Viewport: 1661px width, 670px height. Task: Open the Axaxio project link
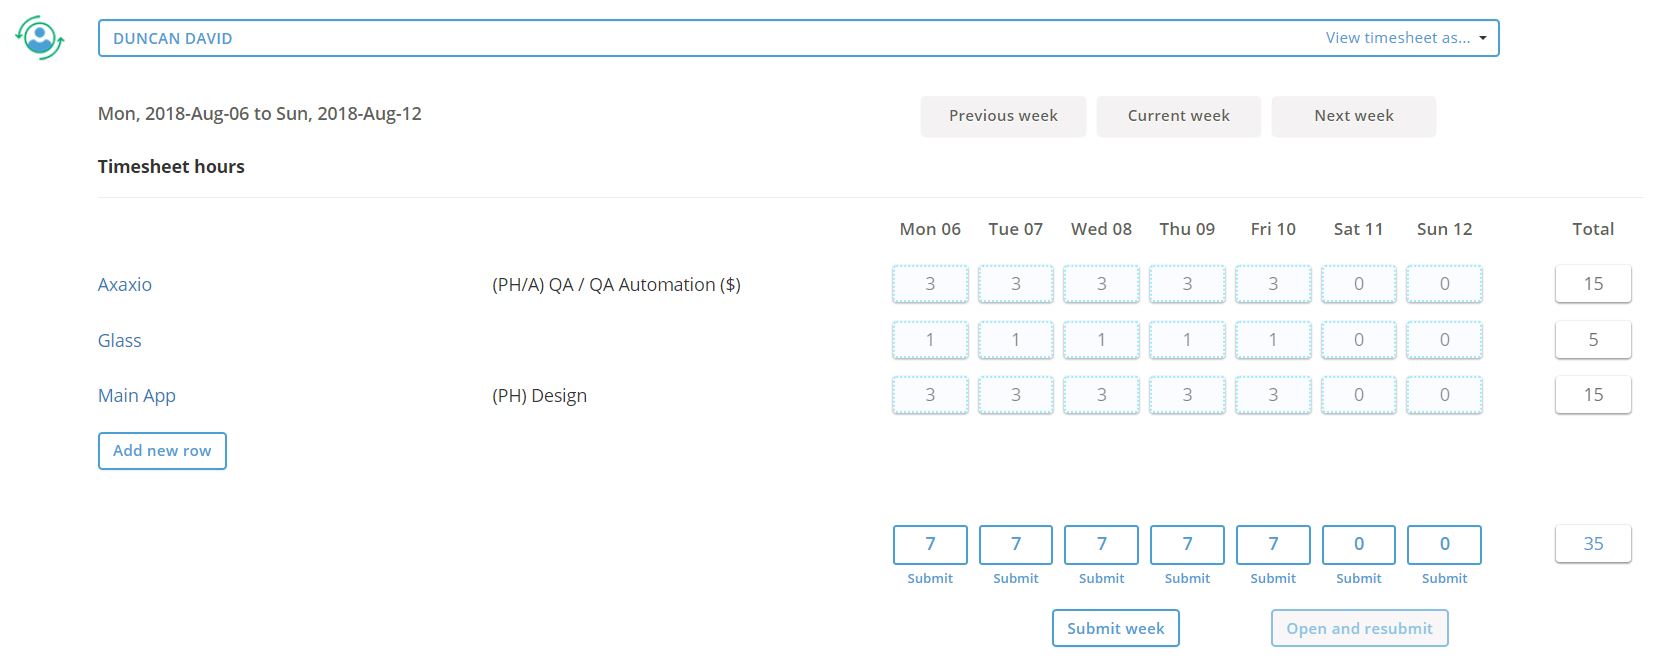click(125, 285)
